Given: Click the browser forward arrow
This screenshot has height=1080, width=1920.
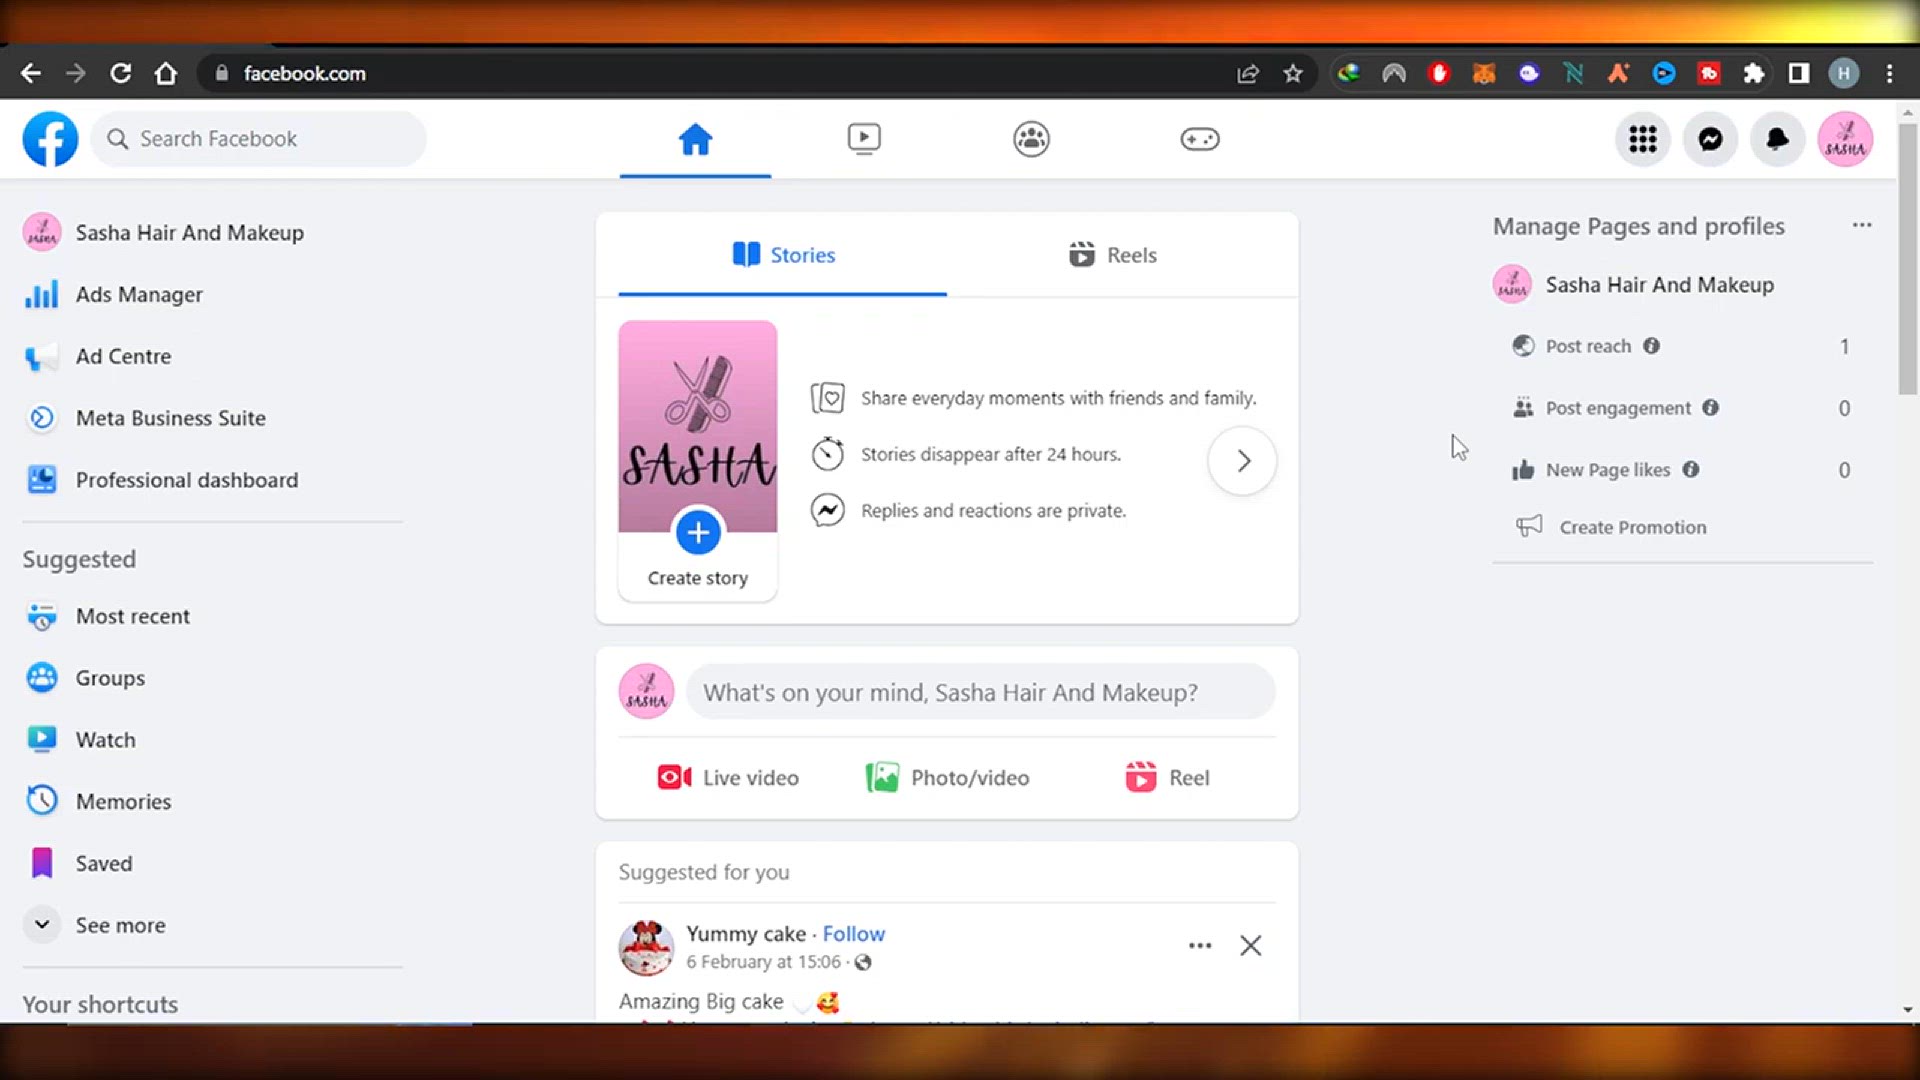Looking at the screenshot, I should pos(75,73).
